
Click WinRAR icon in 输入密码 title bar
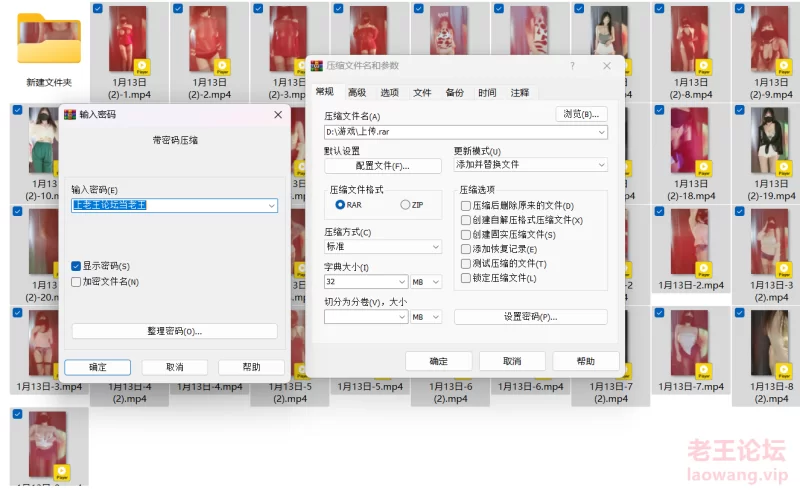70,115
